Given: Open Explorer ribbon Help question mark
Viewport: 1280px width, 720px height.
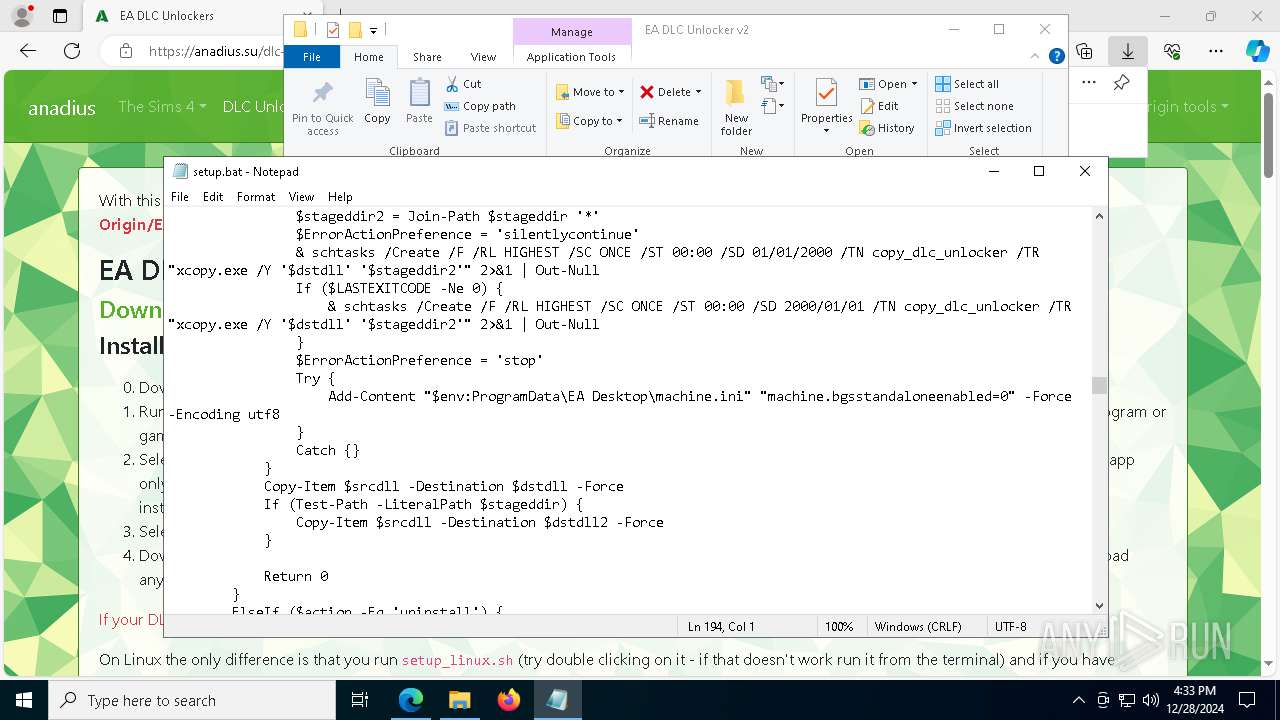Looking at the screenshot, I should pos(1056,56).
